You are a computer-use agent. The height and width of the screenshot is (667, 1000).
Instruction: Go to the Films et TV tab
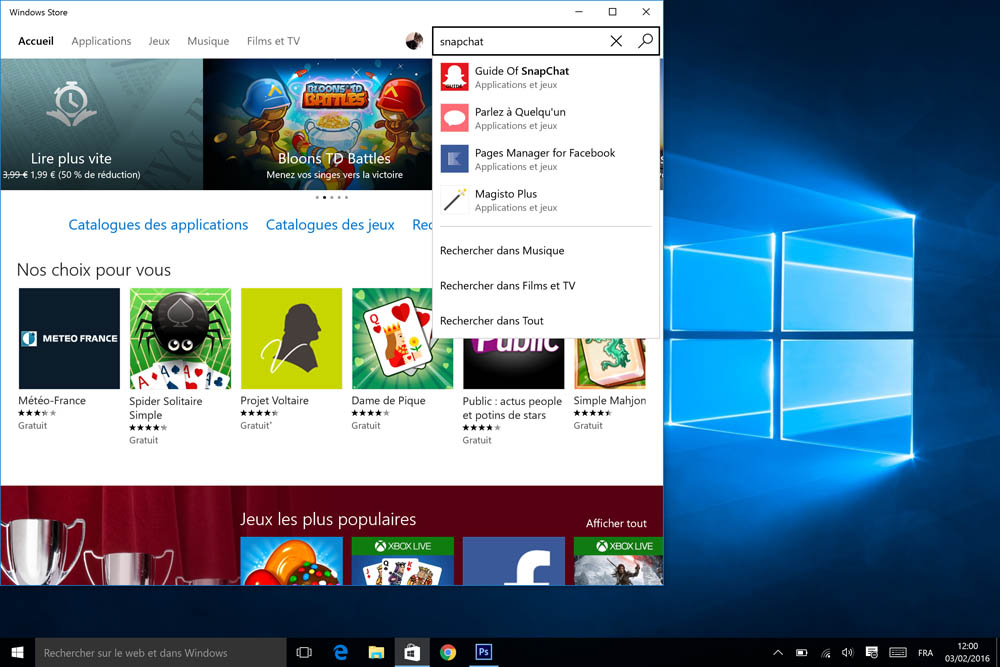(x=273, y=41)
